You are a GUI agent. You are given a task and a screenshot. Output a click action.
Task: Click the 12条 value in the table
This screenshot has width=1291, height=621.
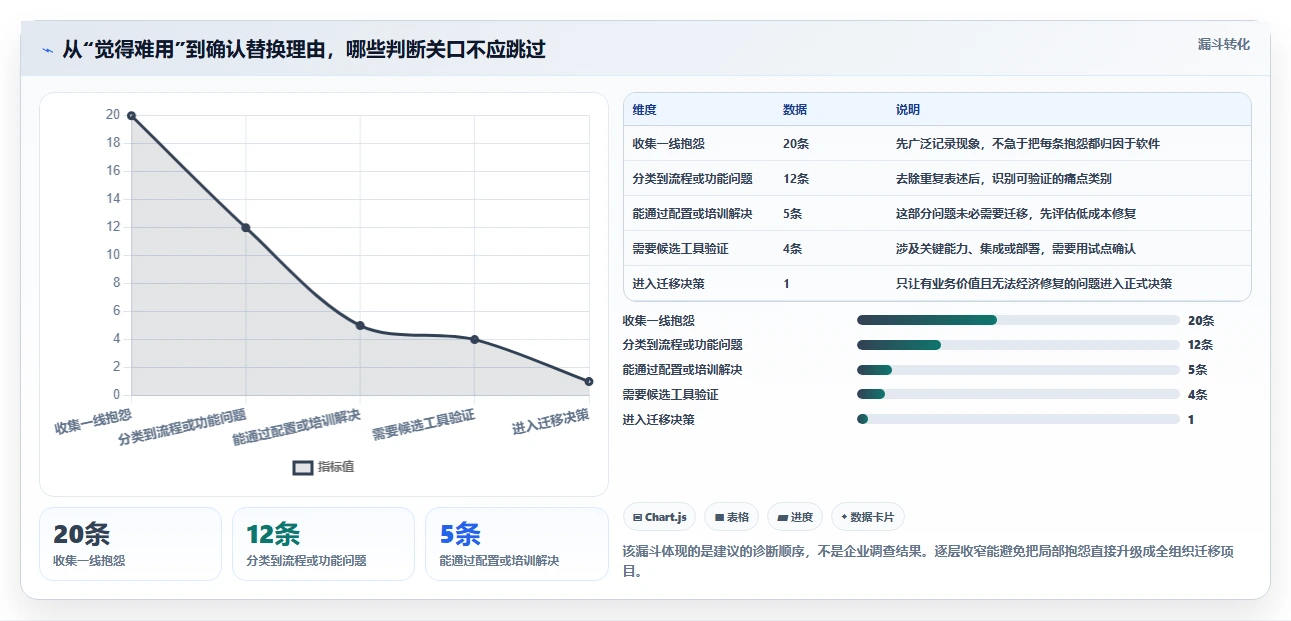point(796,179)
